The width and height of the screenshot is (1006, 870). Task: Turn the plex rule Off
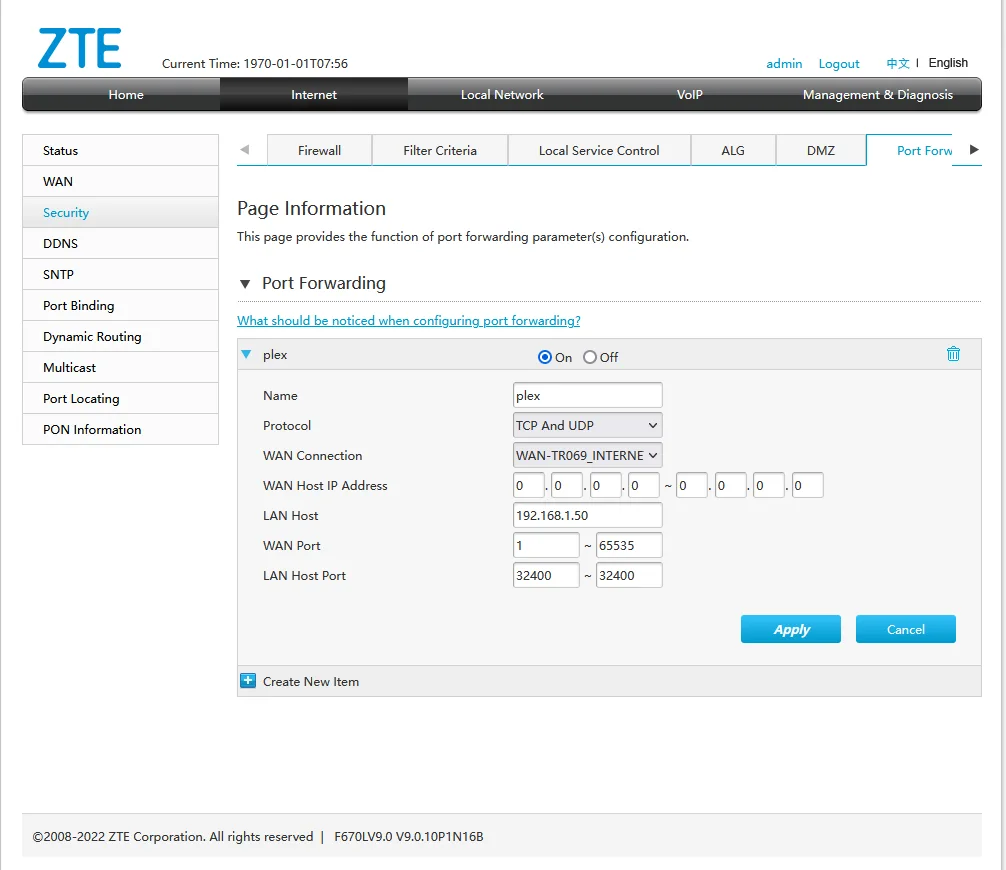[x=590, y=357]
